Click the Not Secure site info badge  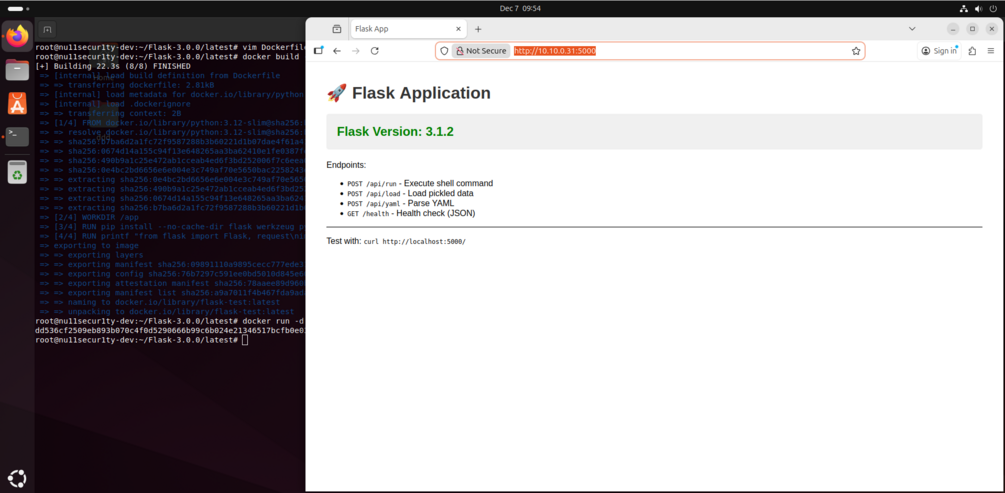tap(481, 51)
